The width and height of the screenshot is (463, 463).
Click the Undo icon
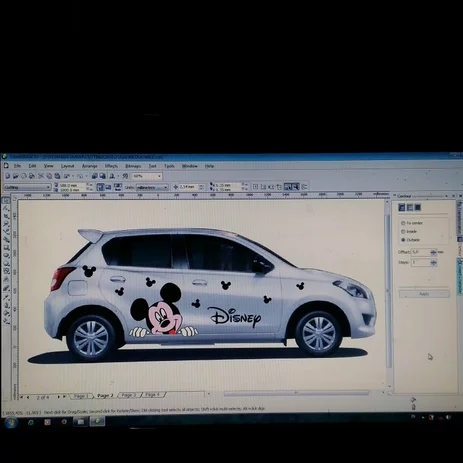tap(67, 176)
